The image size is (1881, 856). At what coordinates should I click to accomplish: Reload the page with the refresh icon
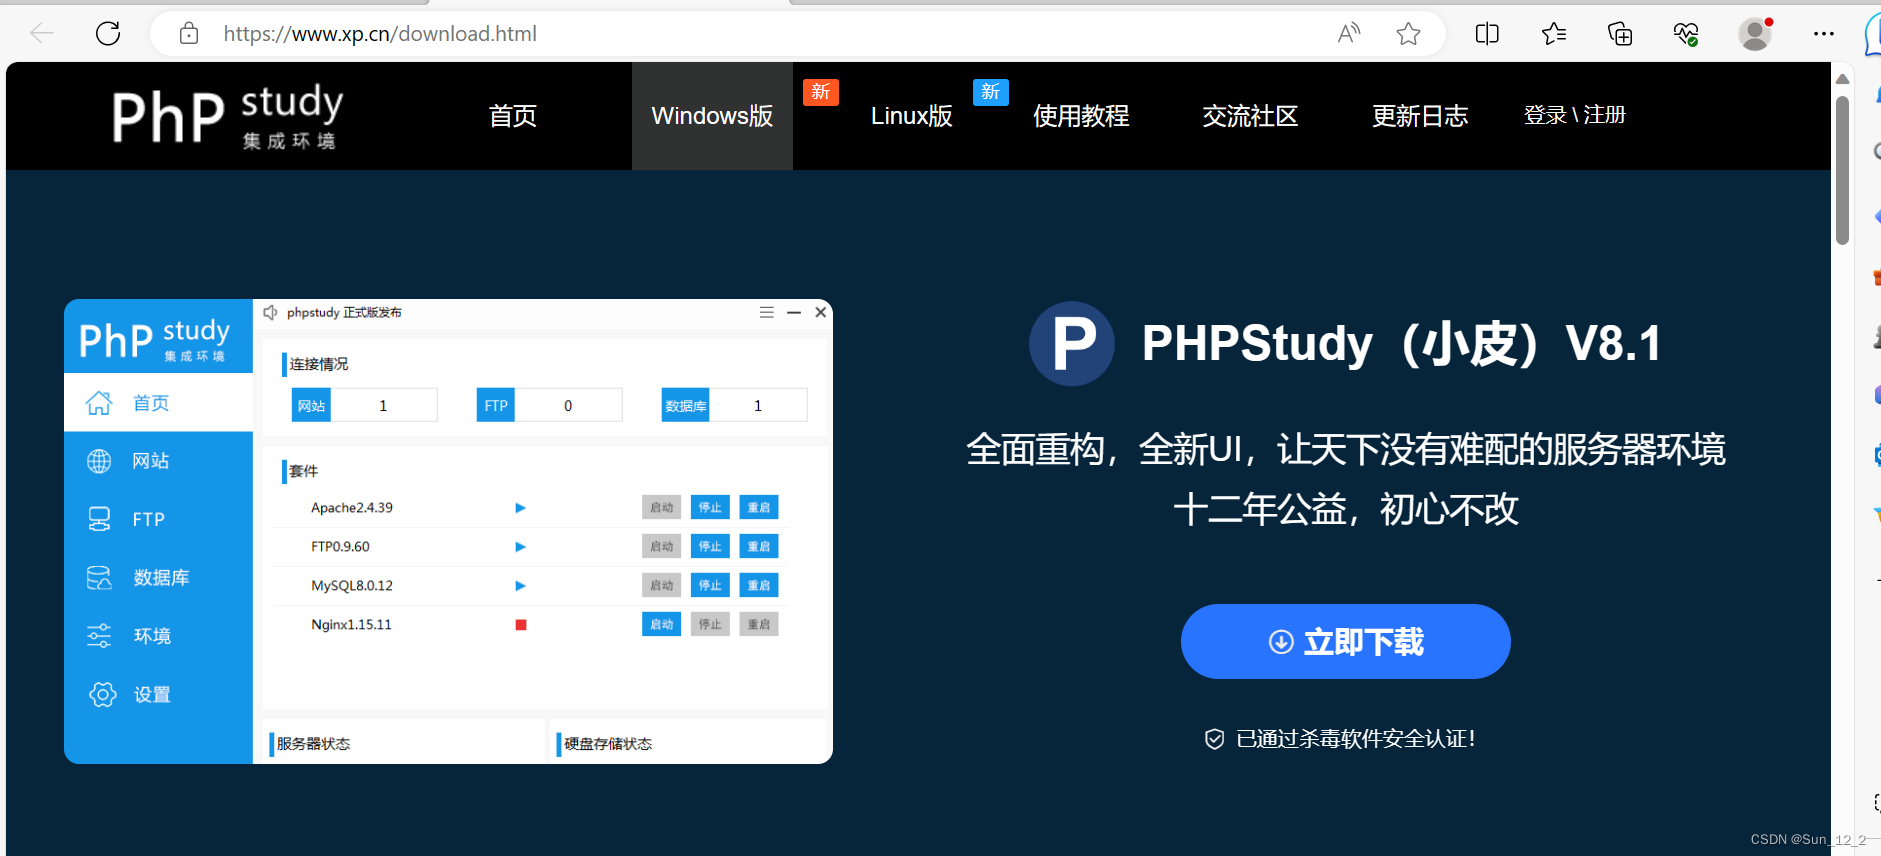[108, 33]
